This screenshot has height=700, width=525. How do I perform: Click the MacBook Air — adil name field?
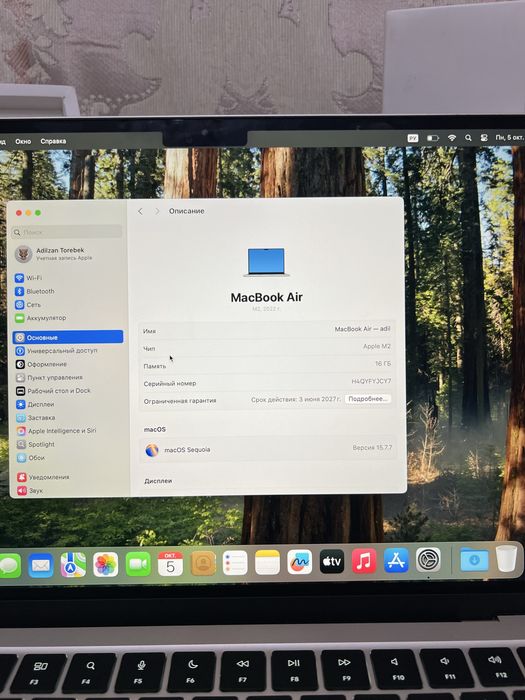tap(362, 329)
